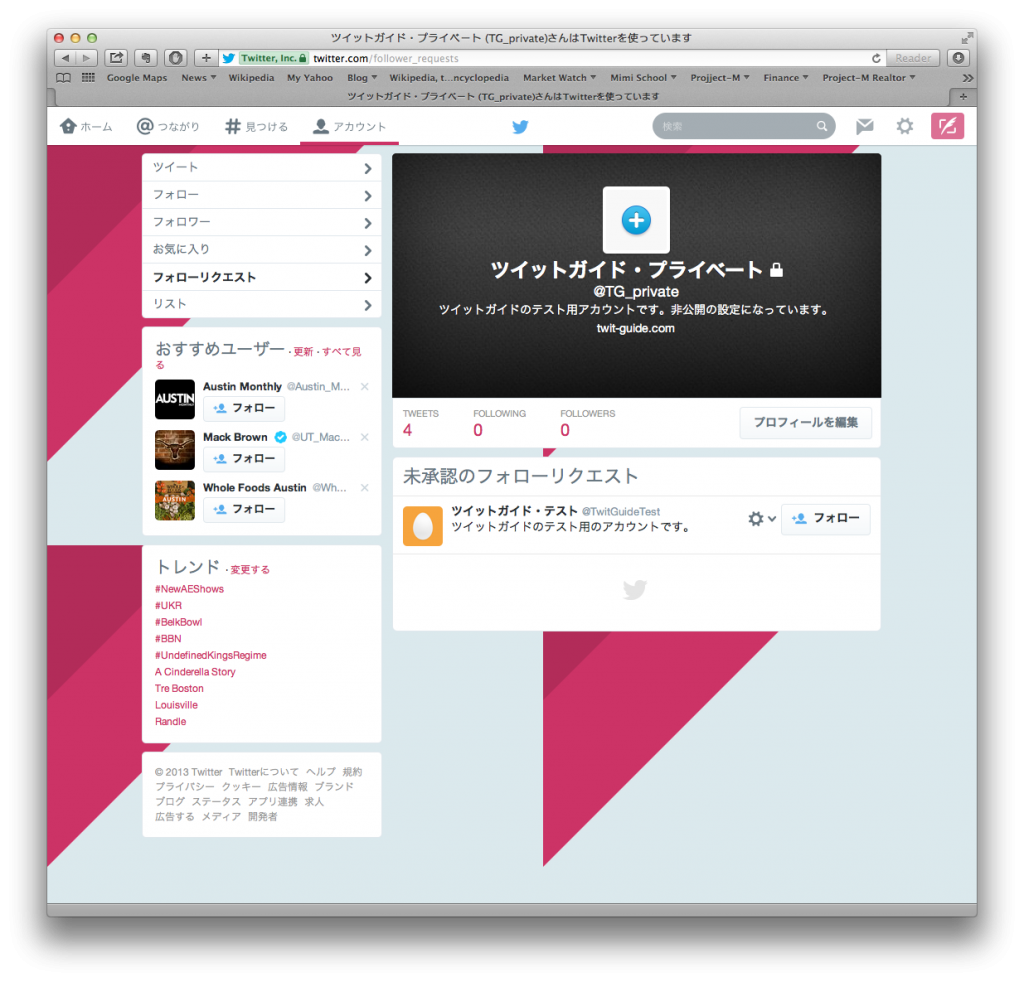This screenshot has height=982, width=1024.
Task: Open News bookmarks dropdown
Action: point(199,78)
